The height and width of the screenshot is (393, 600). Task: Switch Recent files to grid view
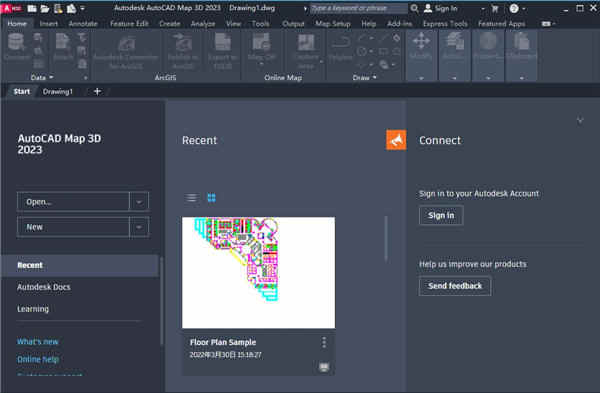211,198
